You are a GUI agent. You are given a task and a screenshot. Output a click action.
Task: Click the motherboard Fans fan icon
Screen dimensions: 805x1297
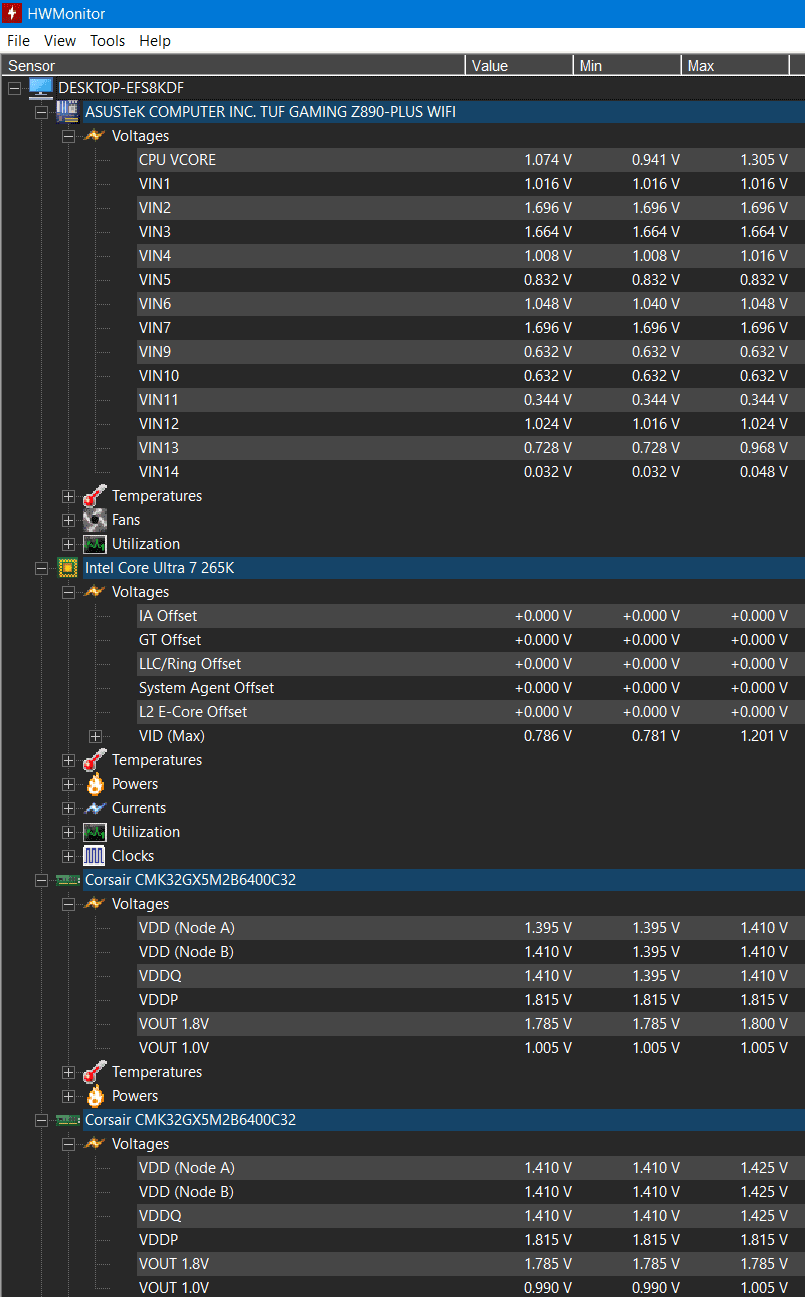[94, 520]
